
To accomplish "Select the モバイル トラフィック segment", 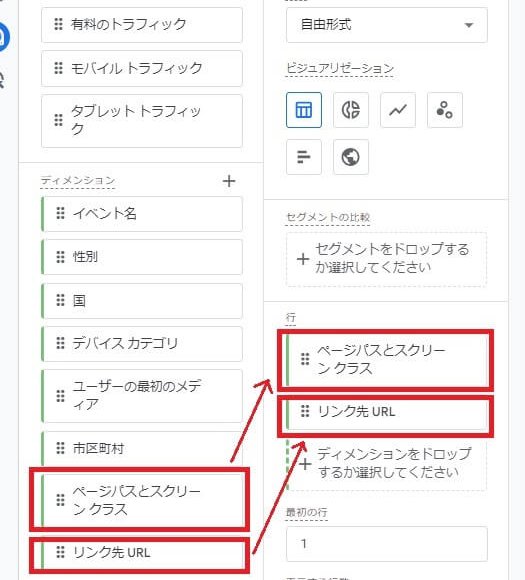I will point(142,68).
